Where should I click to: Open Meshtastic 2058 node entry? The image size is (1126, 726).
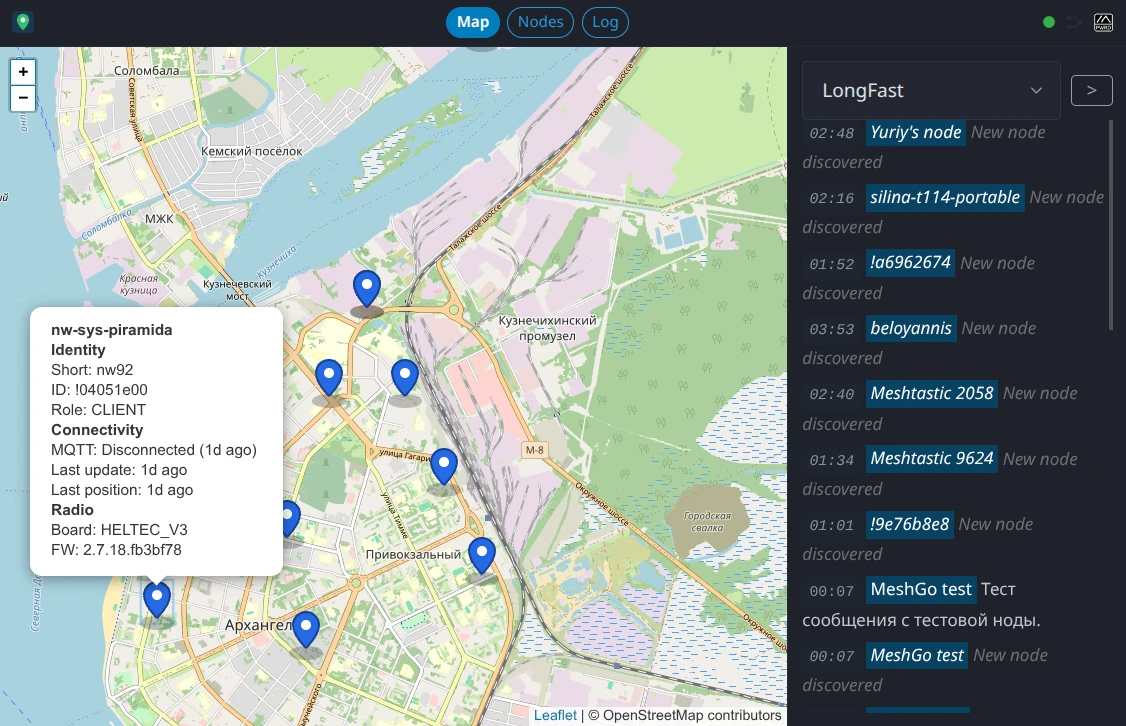coord(931,394)
